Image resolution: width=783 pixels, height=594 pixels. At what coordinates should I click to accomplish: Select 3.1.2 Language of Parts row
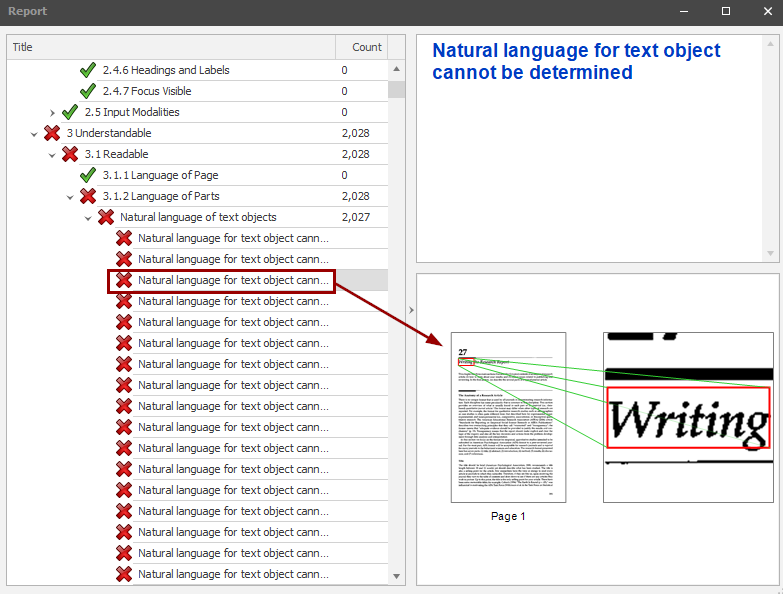[x=197, y=196]
